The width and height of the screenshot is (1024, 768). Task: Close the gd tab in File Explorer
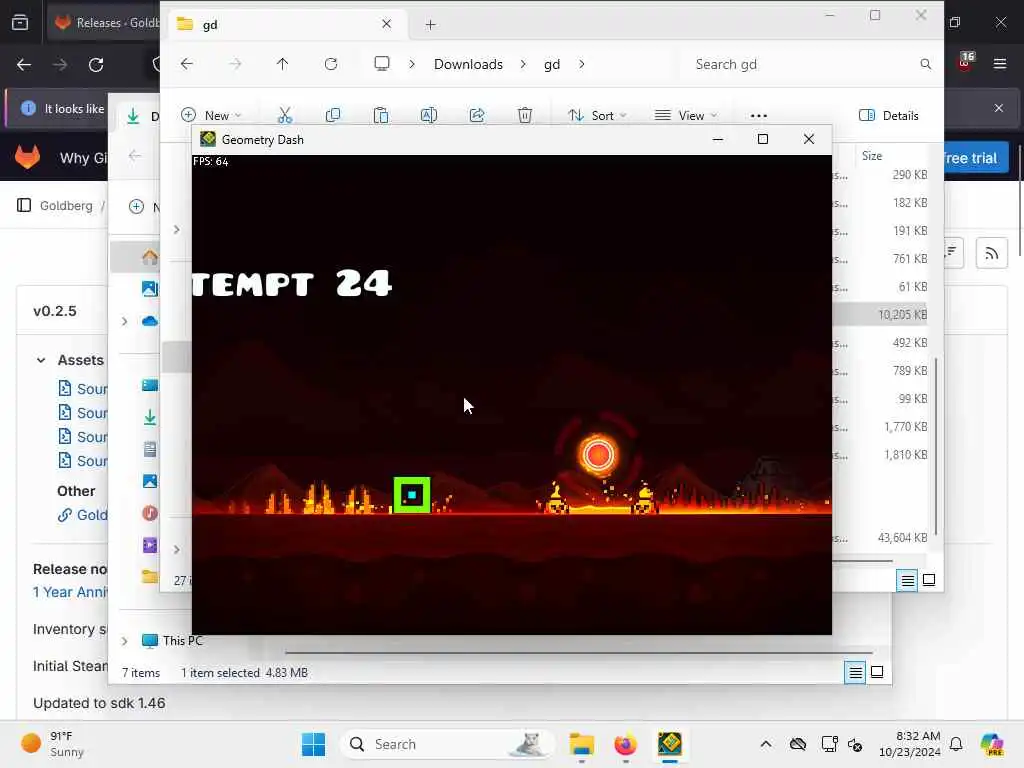pyautogui.click(x=387, y=24)
